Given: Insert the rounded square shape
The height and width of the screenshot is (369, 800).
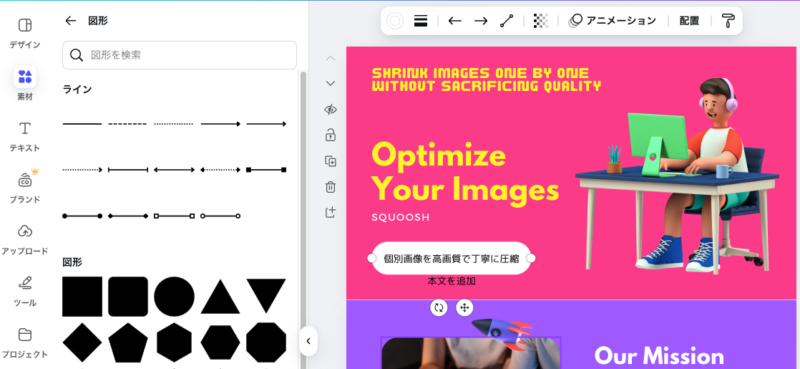Looking at the screenshot, I should (x=128, y=297).
